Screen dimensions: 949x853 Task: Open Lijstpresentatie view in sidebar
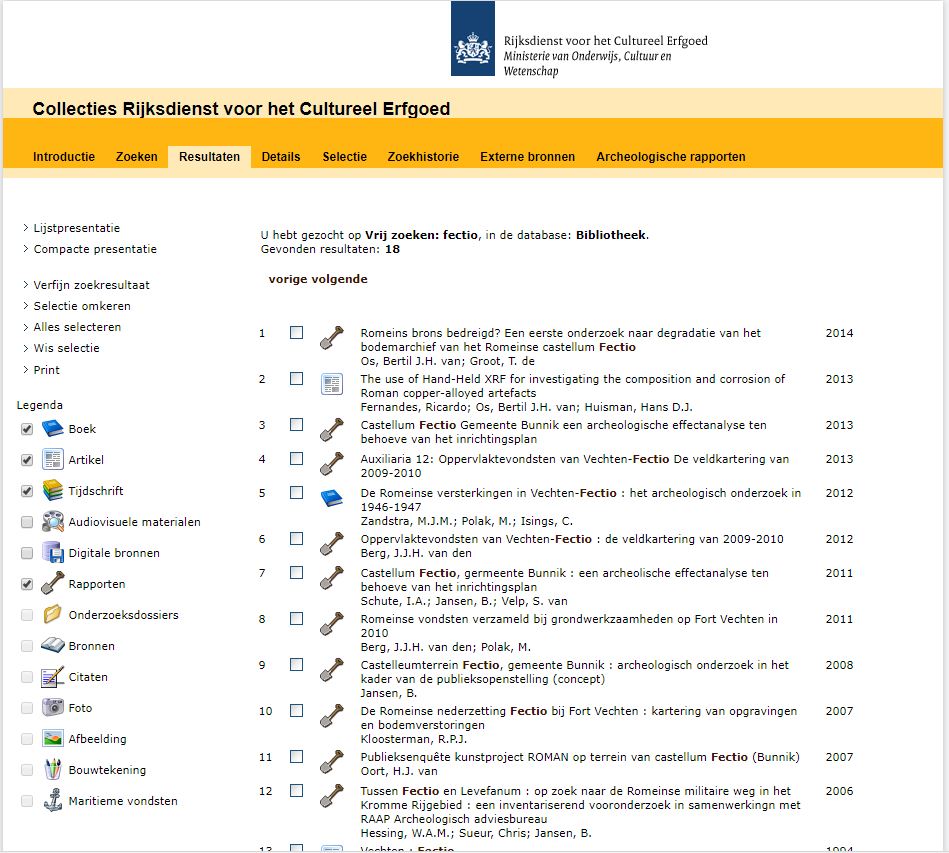pos(76,228)
